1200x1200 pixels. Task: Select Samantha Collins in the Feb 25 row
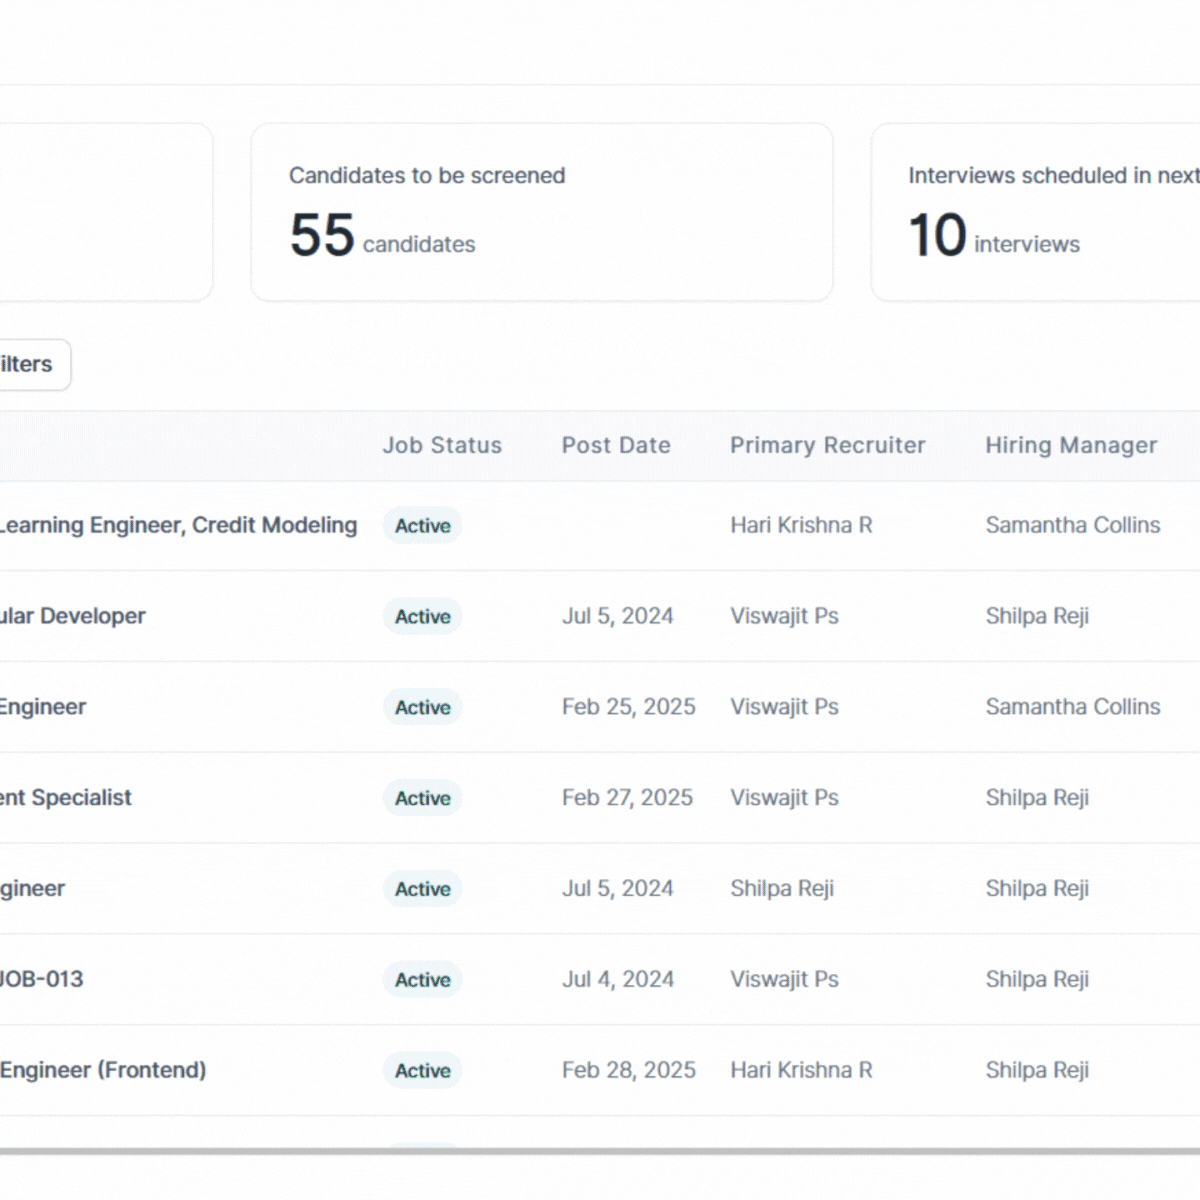click(1072, 707)
